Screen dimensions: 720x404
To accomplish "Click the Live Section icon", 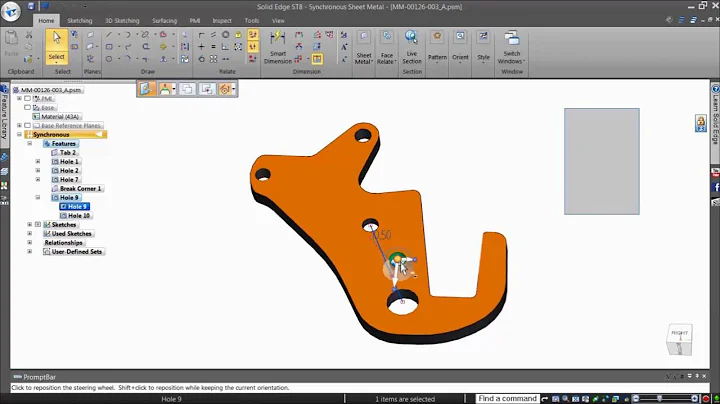I will pyautogui.click(x=411, y=38).
